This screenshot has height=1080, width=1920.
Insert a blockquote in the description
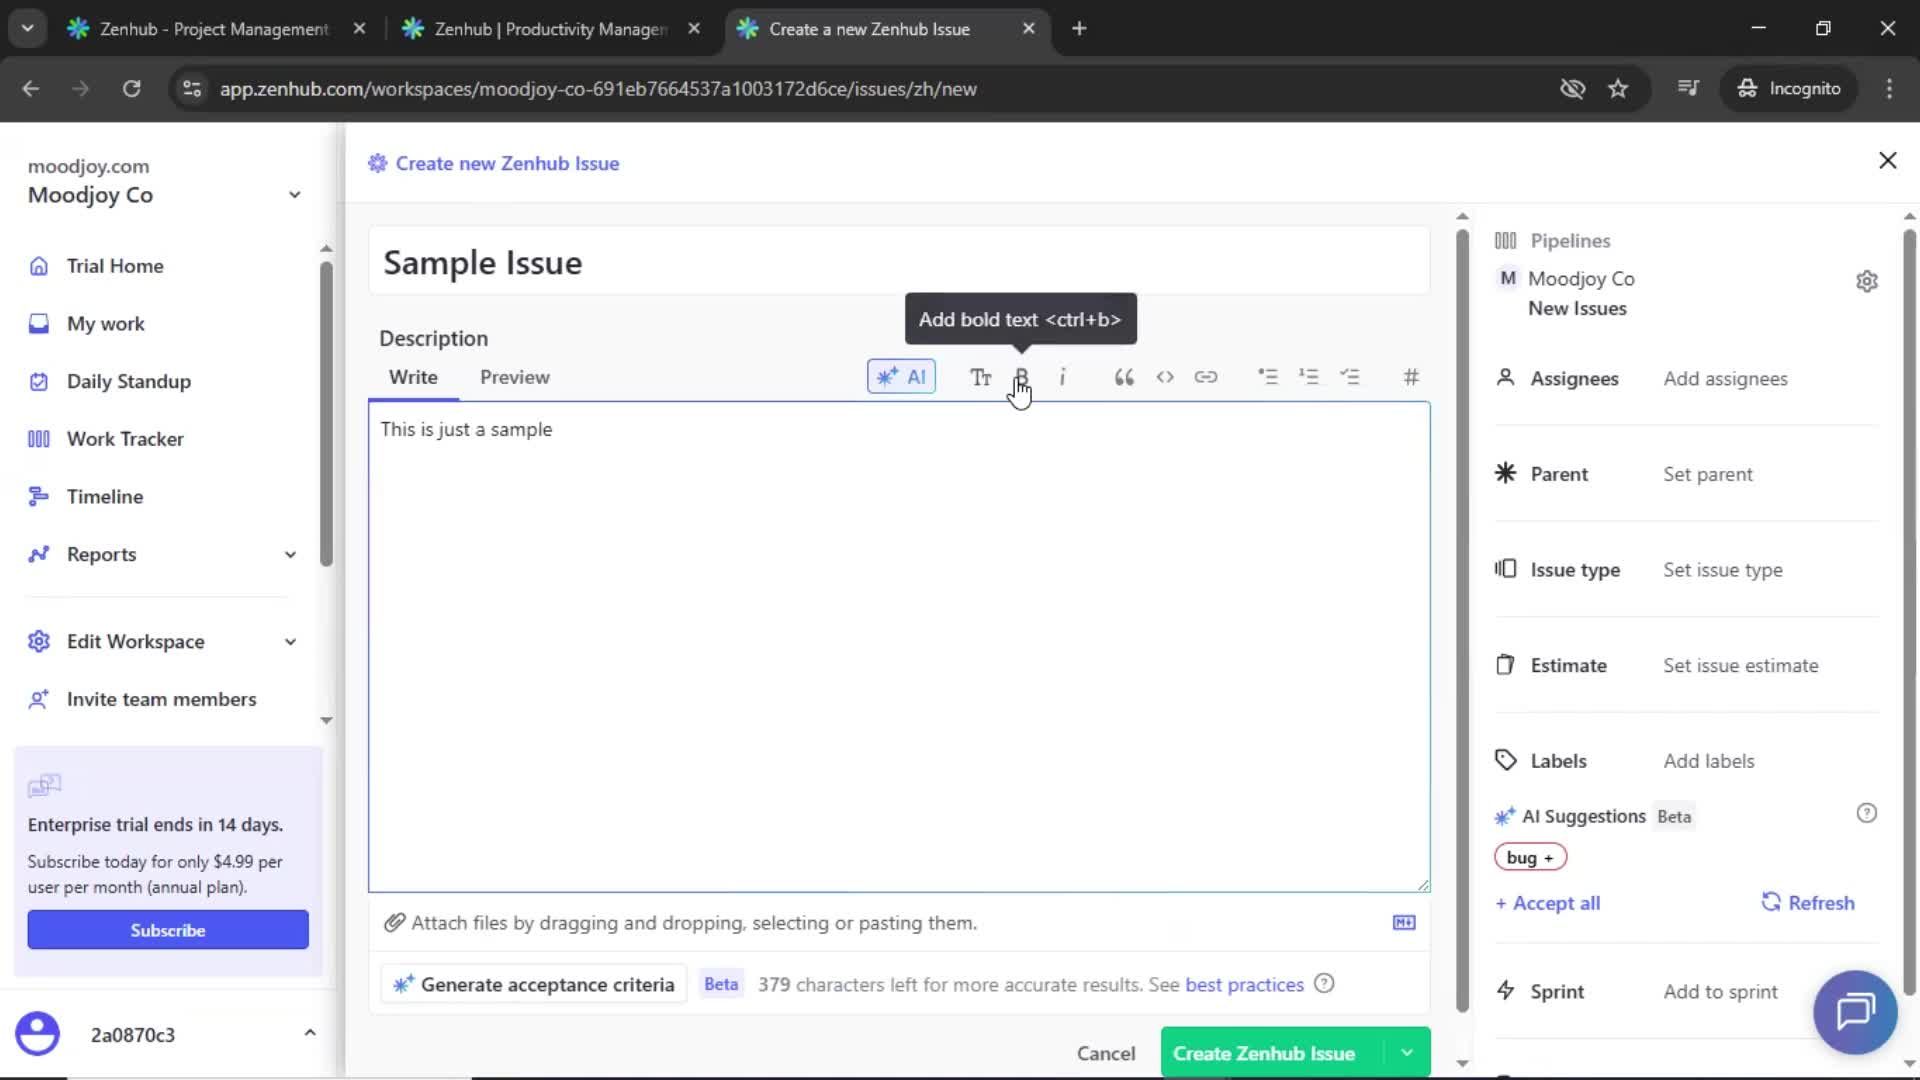[x=1123, y=377]
